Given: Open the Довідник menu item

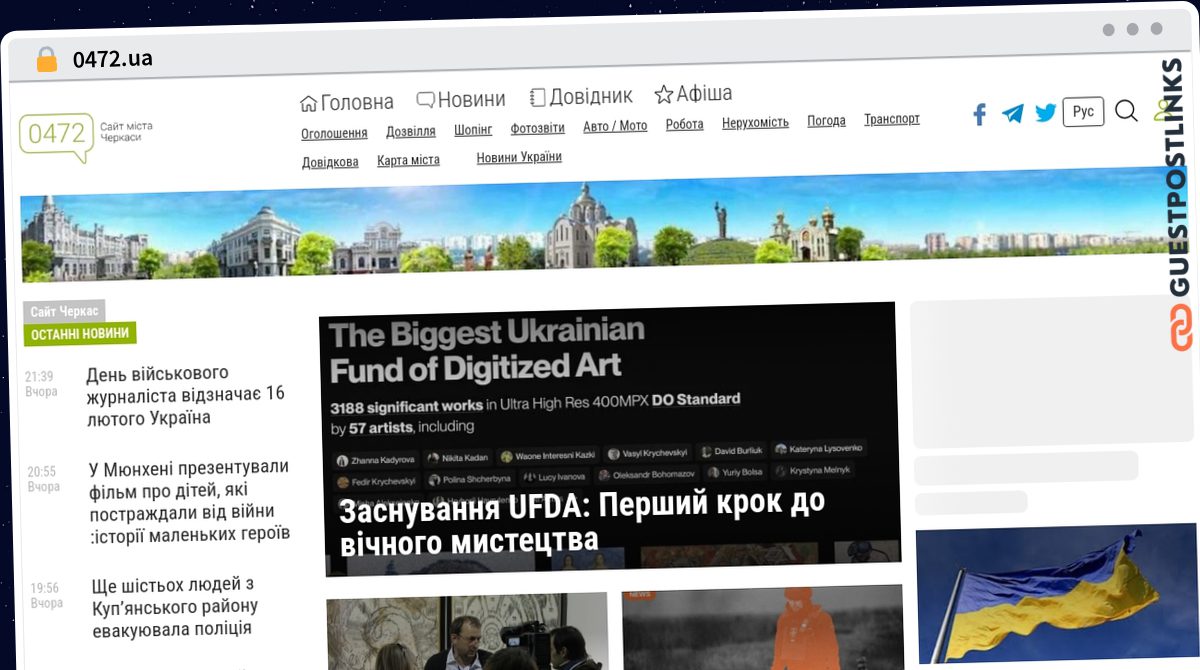Looking at the screenshot, I should click(581, 96).
